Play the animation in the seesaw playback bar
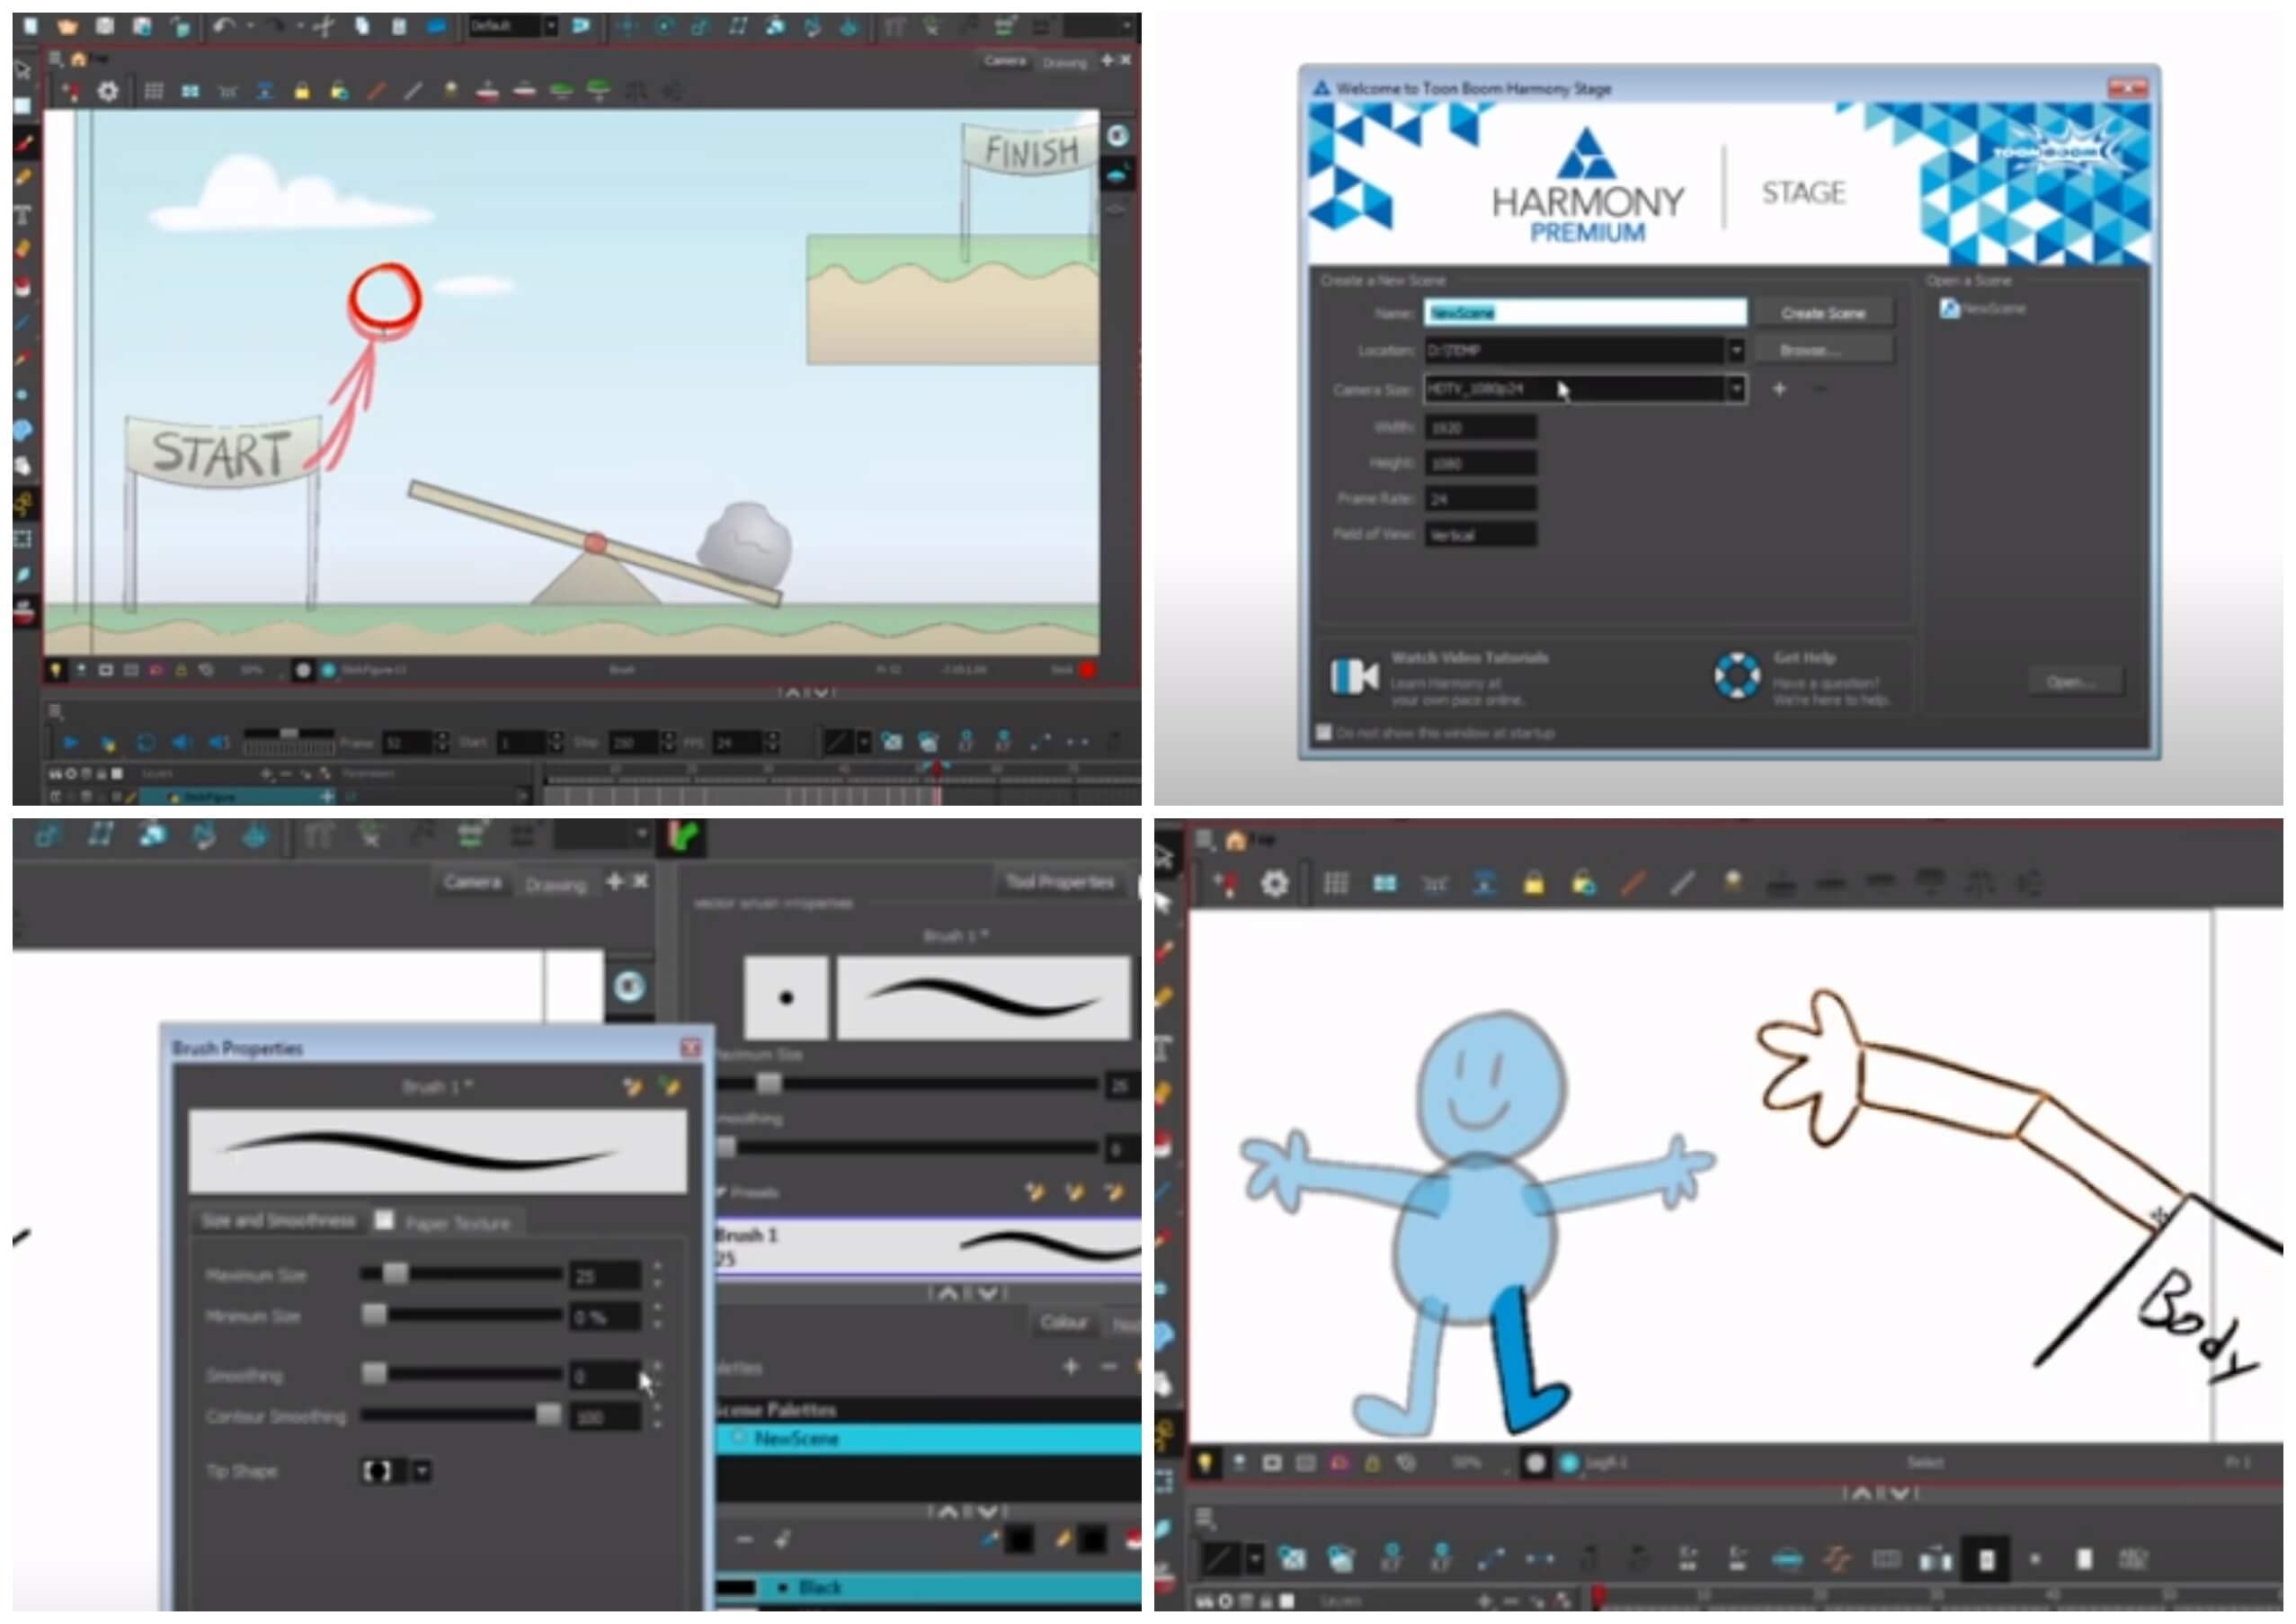2296x1624 pixels. coord(70,743)
